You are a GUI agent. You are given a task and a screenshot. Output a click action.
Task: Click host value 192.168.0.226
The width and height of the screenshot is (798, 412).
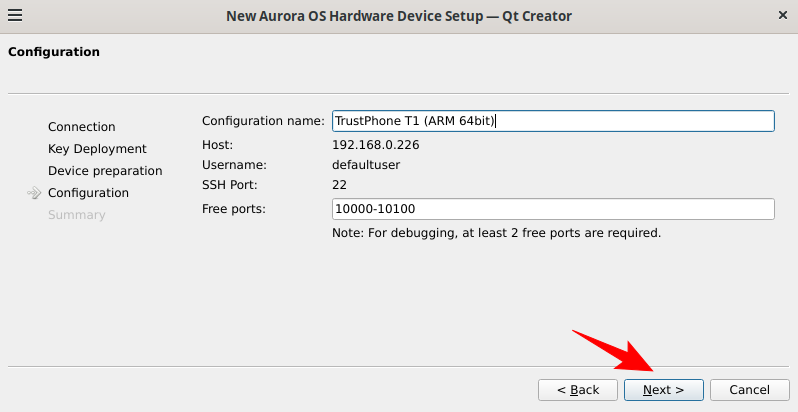[x=376, y=145]
